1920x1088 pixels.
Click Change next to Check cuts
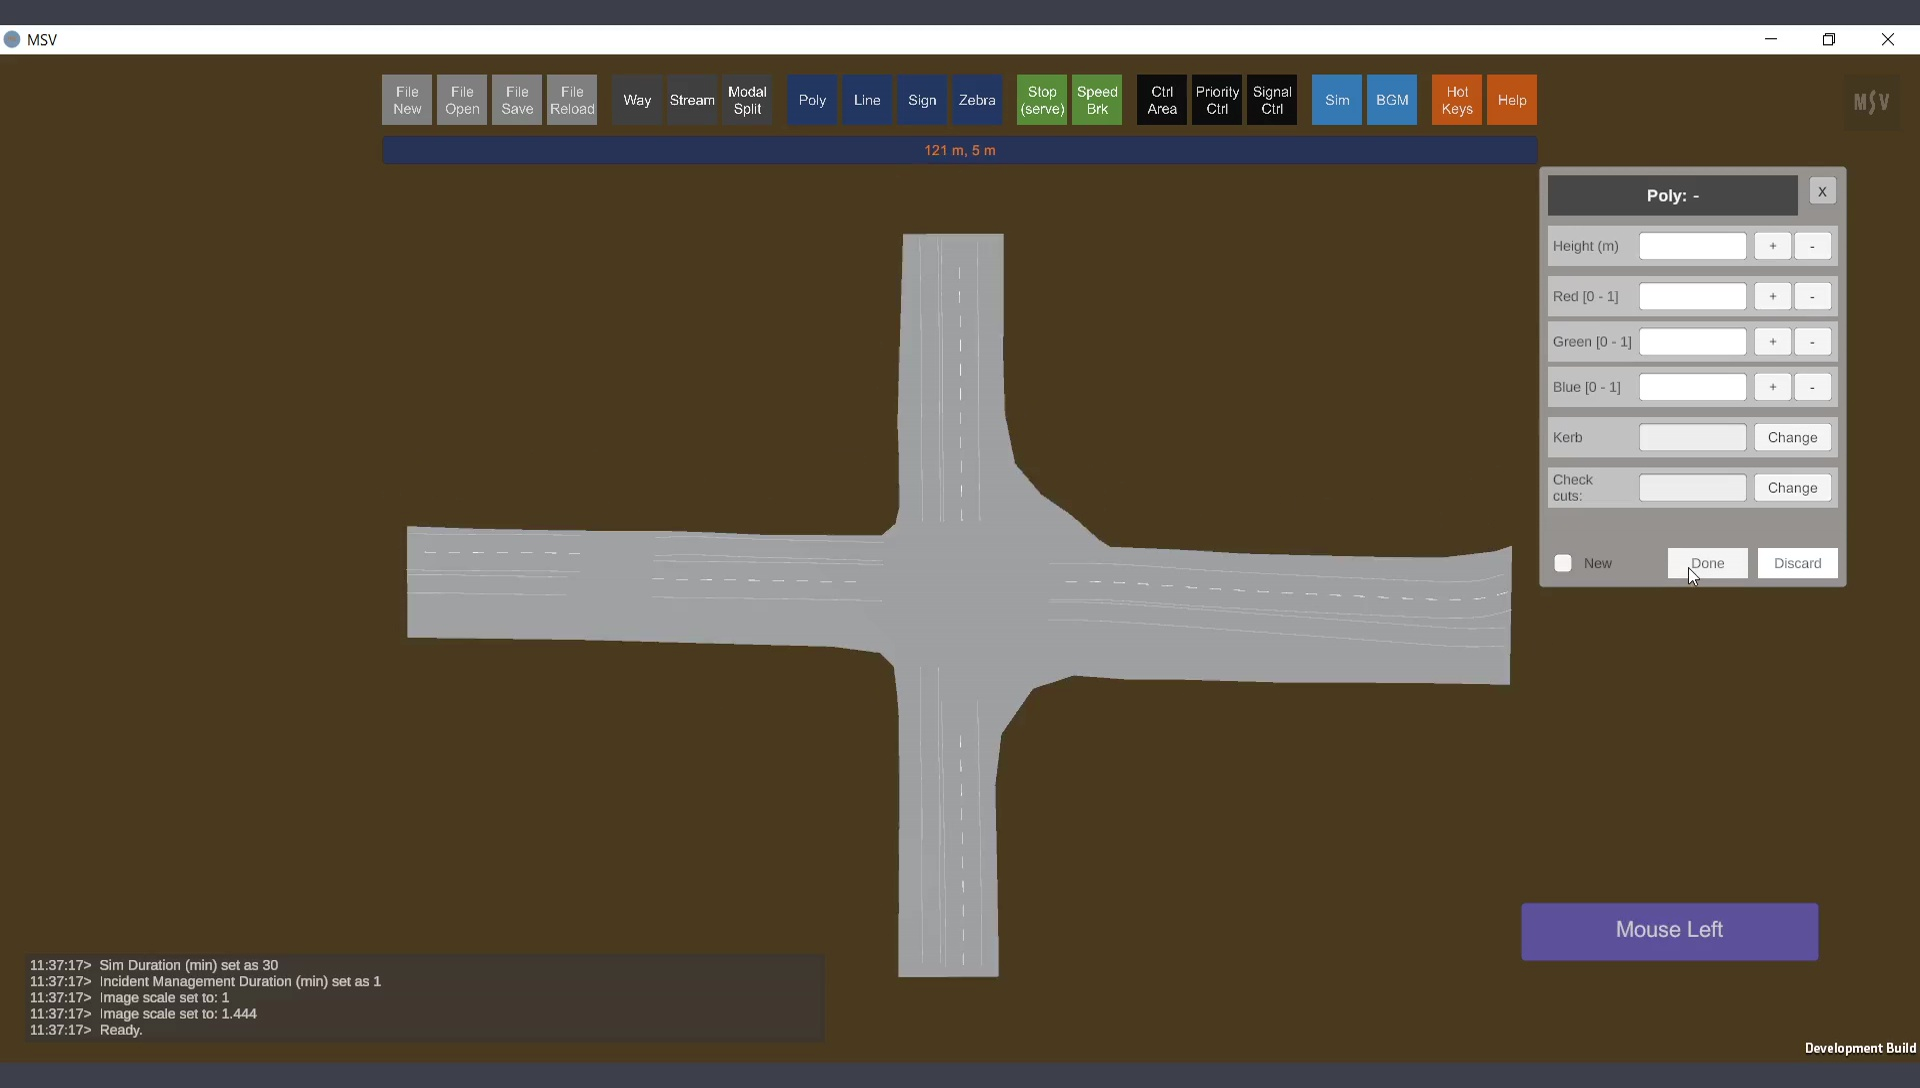(x=1792, y=488)
